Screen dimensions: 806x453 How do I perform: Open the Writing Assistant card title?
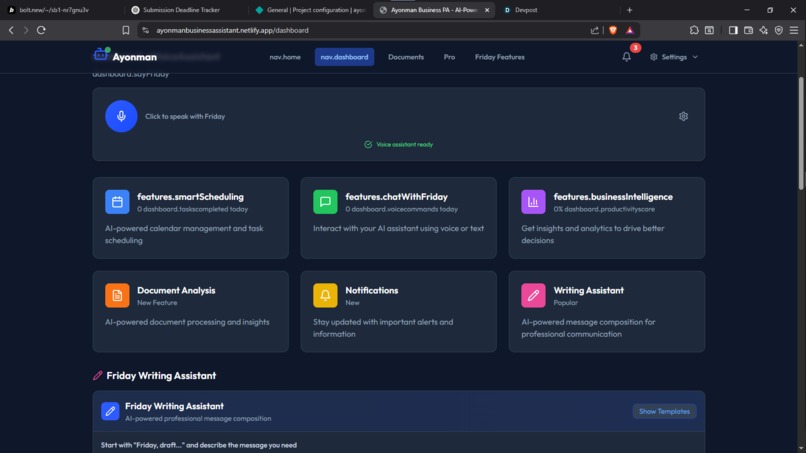(x=589, y=291)
